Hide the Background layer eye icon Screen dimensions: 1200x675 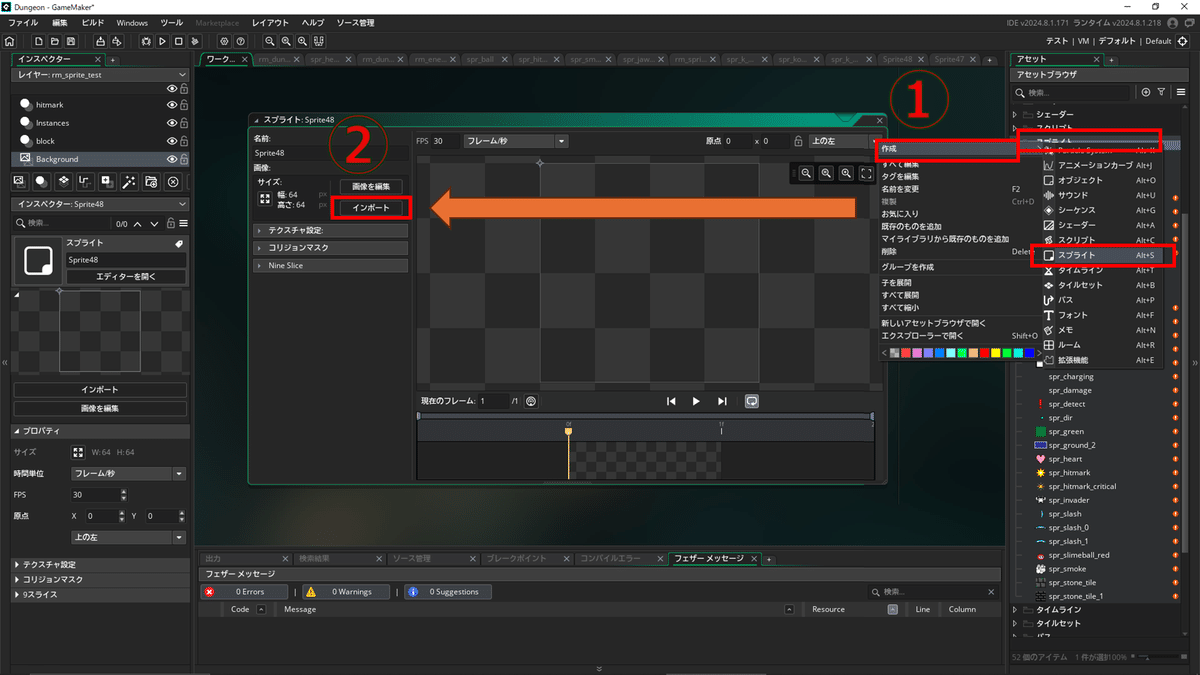point(172,159)
